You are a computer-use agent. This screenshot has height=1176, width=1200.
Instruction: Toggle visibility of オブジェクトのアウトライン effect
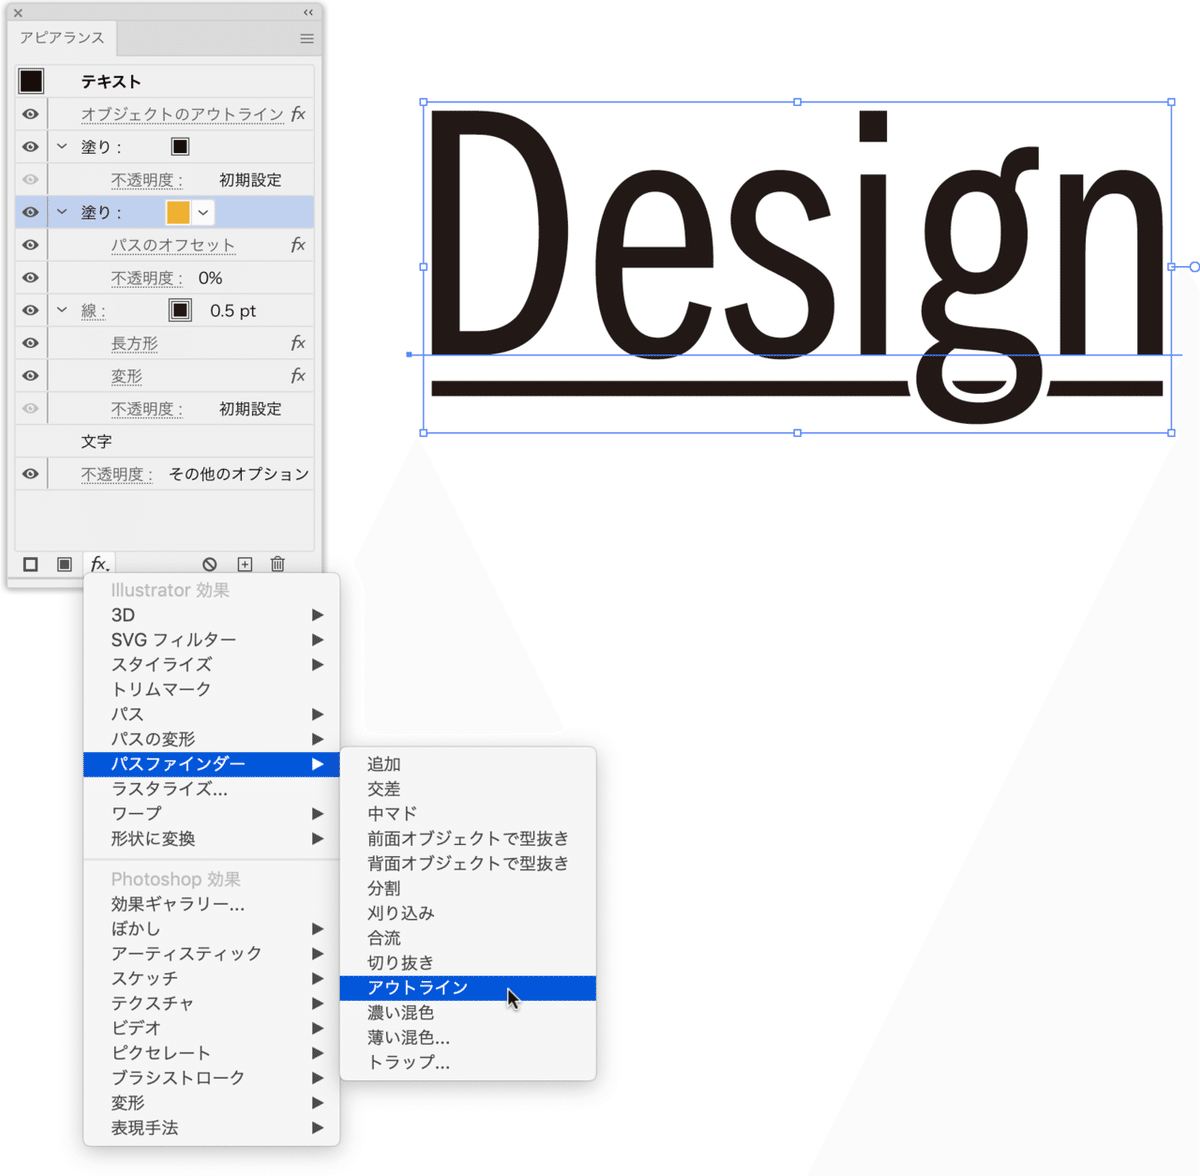tap(31, 114)
